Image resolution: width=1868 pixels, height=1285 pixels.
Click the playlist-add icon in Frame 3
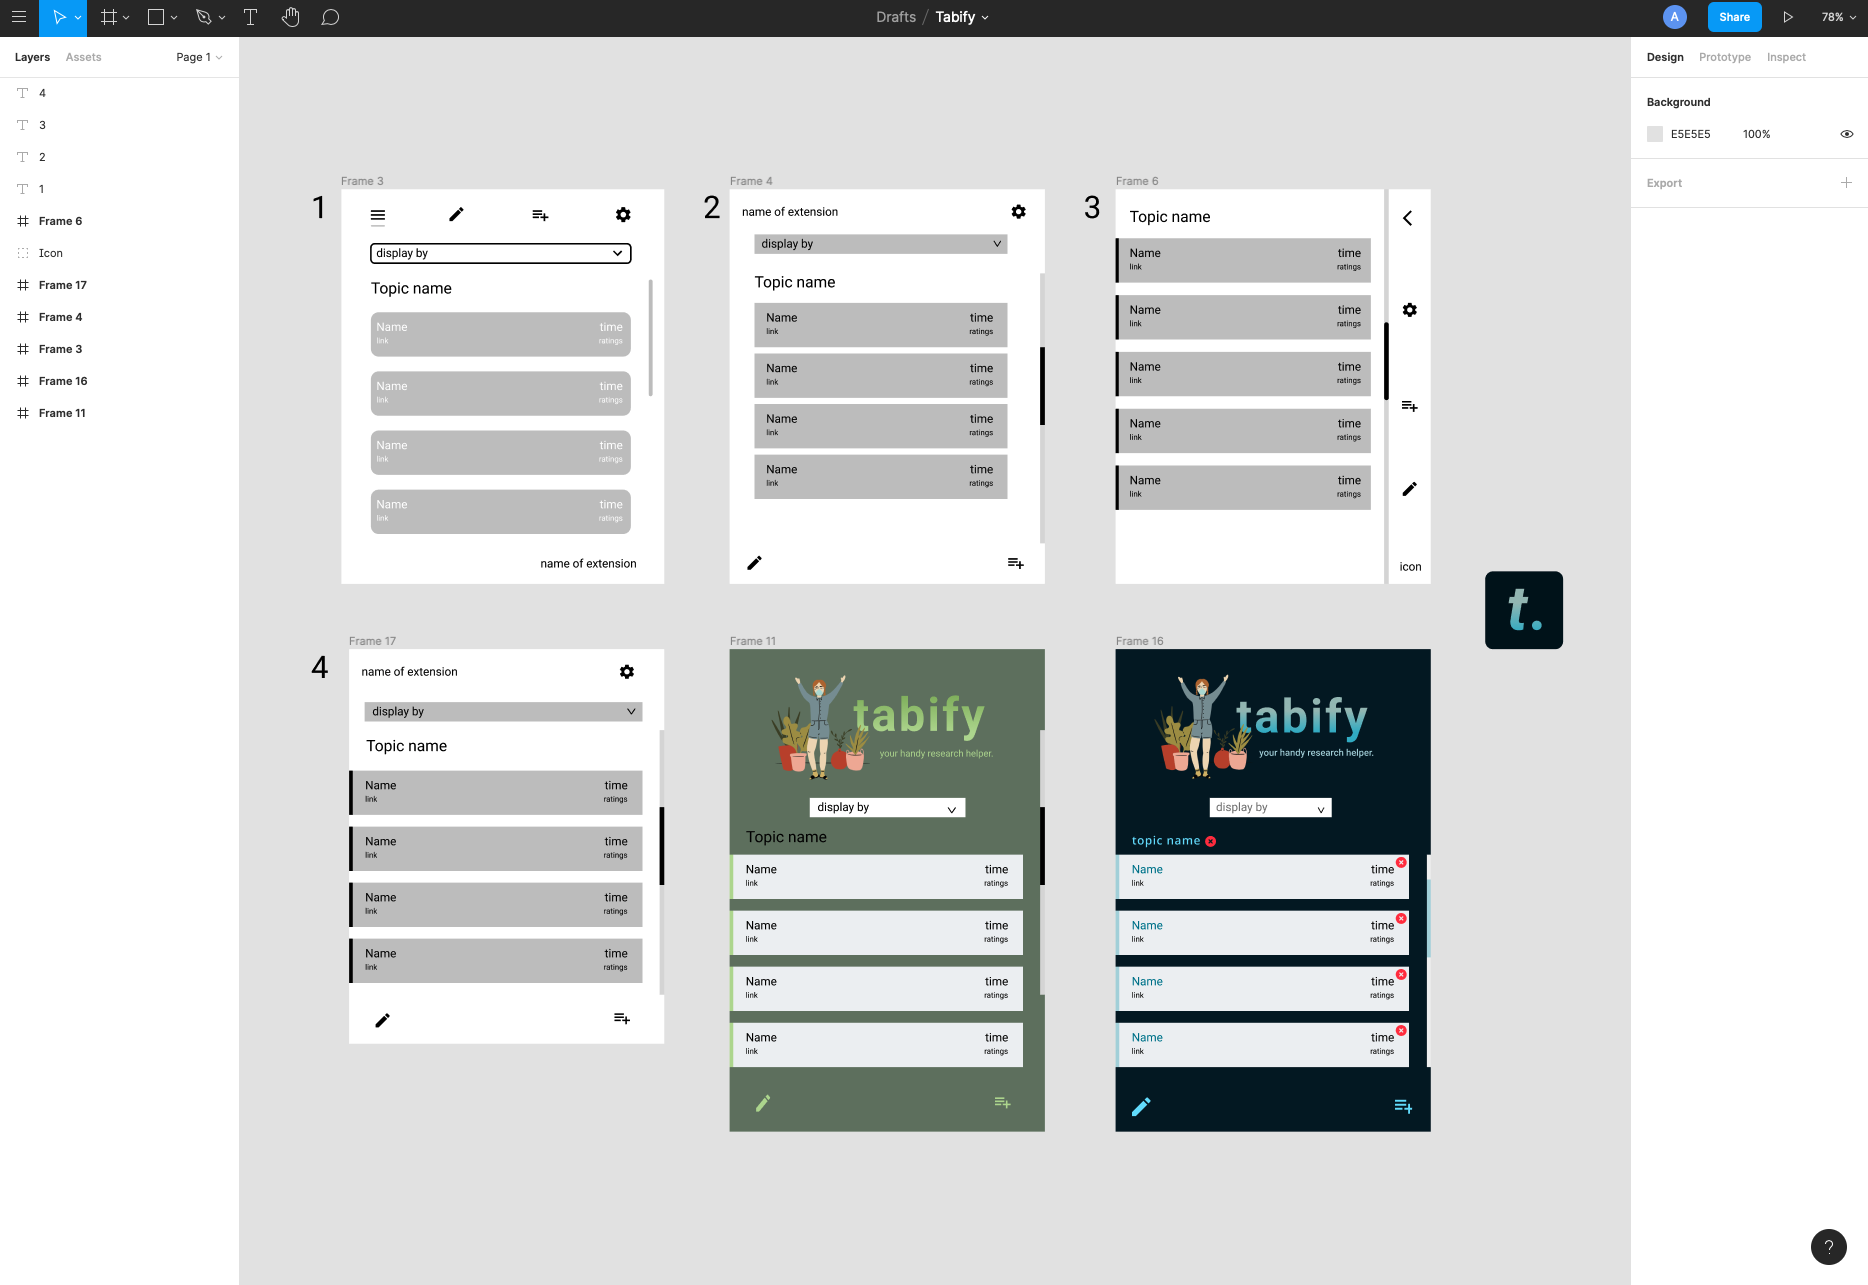pos(540,215)
